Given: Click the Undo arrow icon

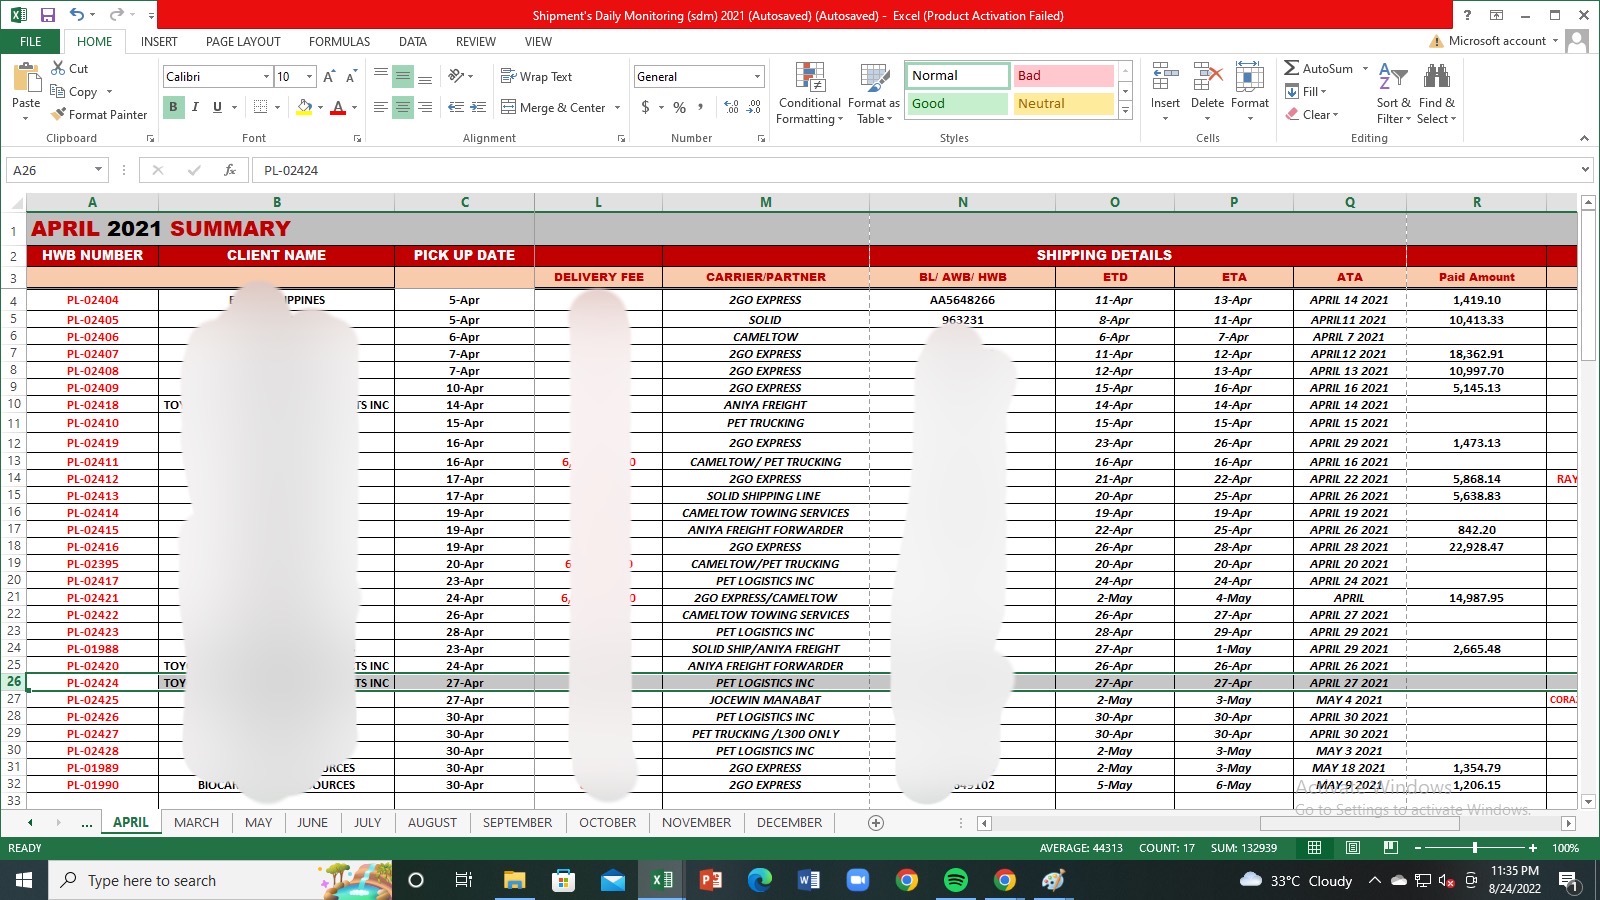Looking at the screenshot, I should (x=77, y=15).
